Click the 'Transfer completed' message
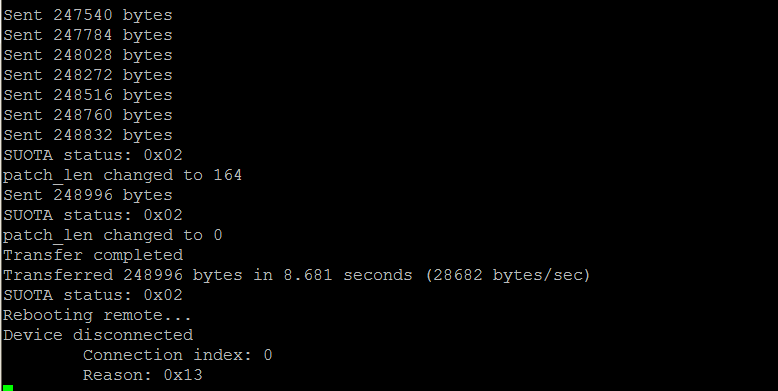Image resolution: width=778 pixels, height=391 pixels. tap(93, 255)
